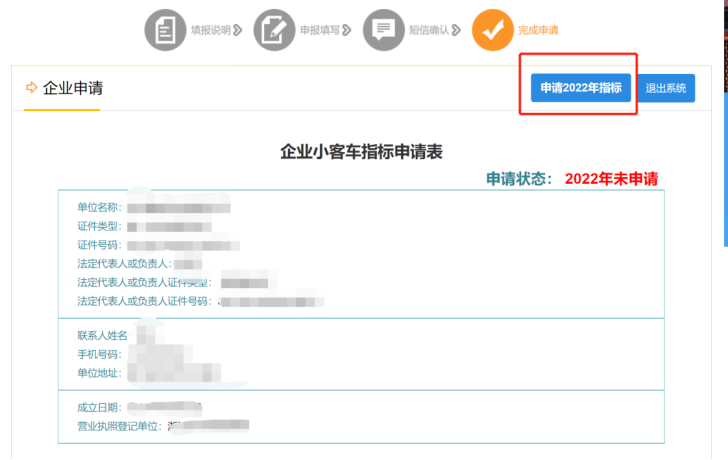Click the red 2022年未申请 status text
This screenshot has height=460, width=728.
pyautogui.click(x=611, y=179)
